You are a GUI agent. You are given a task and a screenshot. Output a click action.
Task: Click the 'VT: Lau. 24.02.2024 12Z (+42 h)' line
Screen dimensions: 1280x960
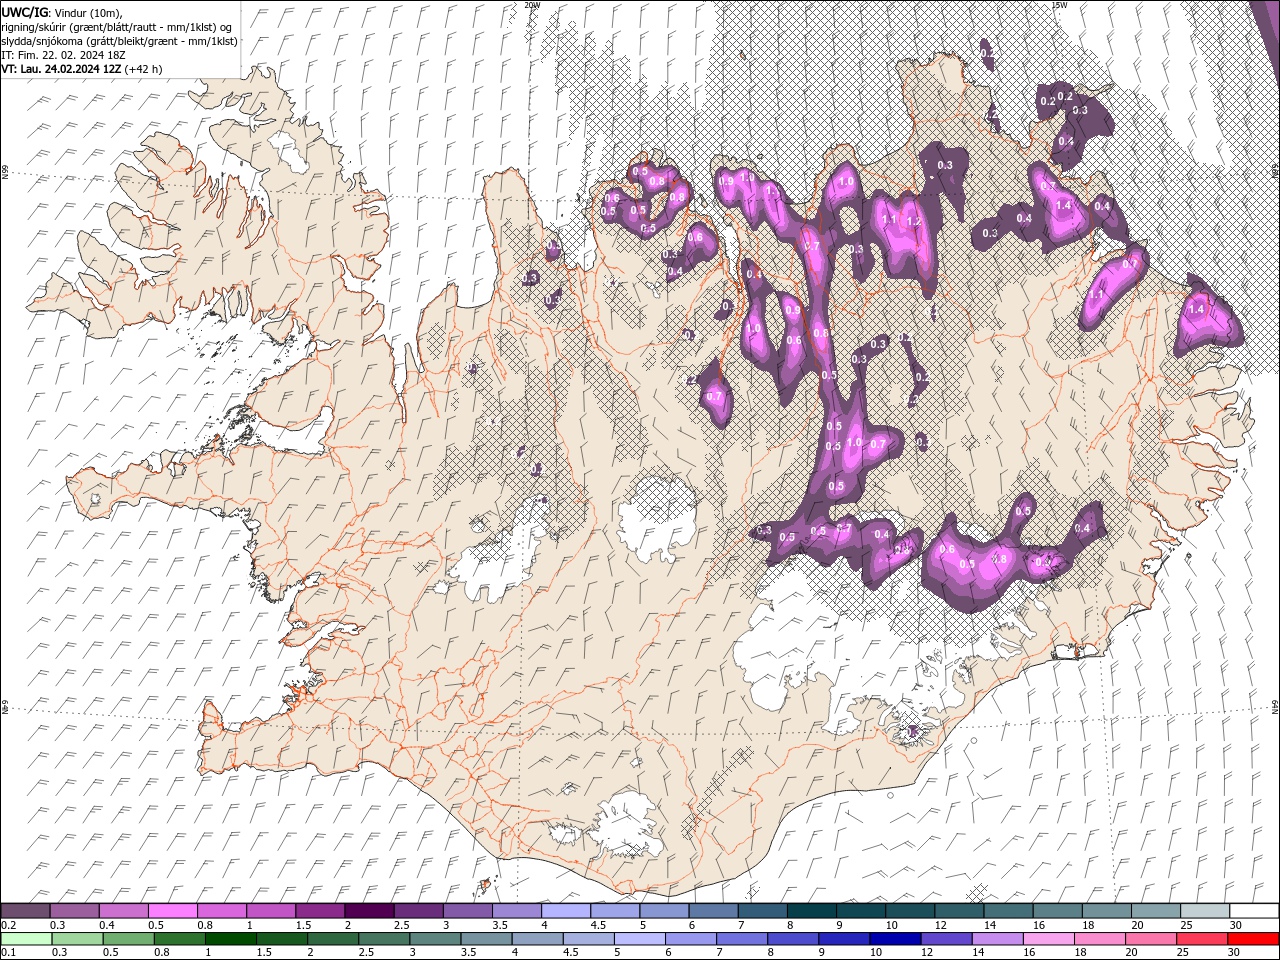81,69
